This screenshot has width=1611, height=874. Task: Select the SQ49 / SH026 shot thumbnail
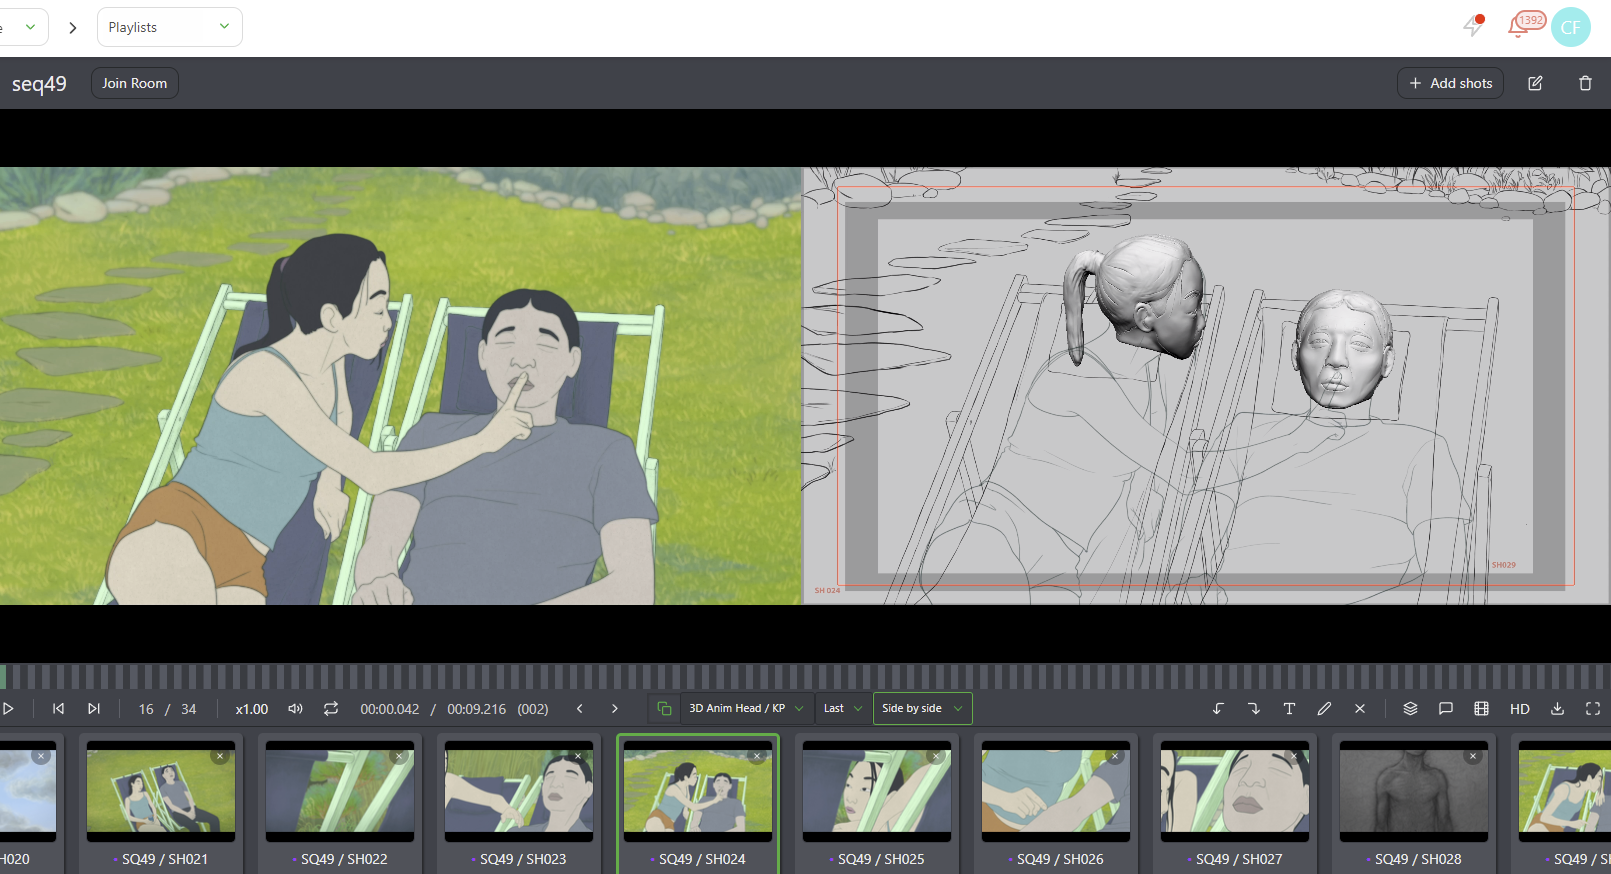point(1056,791)
